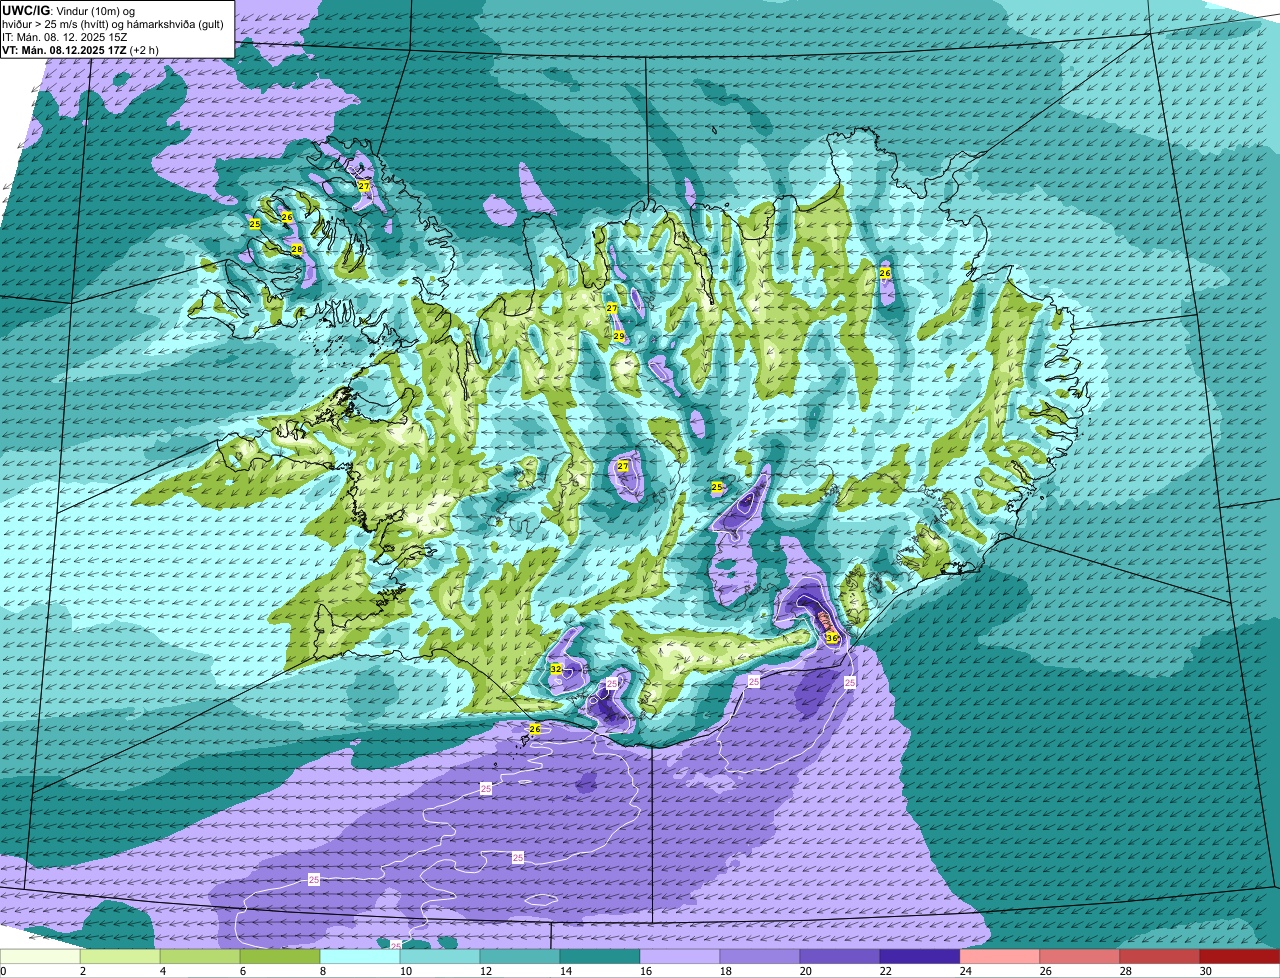Click the 14–16 m/s dark teal legend swatch
Viewport: 1280px width, 978px height.
[x=600, y=956]
